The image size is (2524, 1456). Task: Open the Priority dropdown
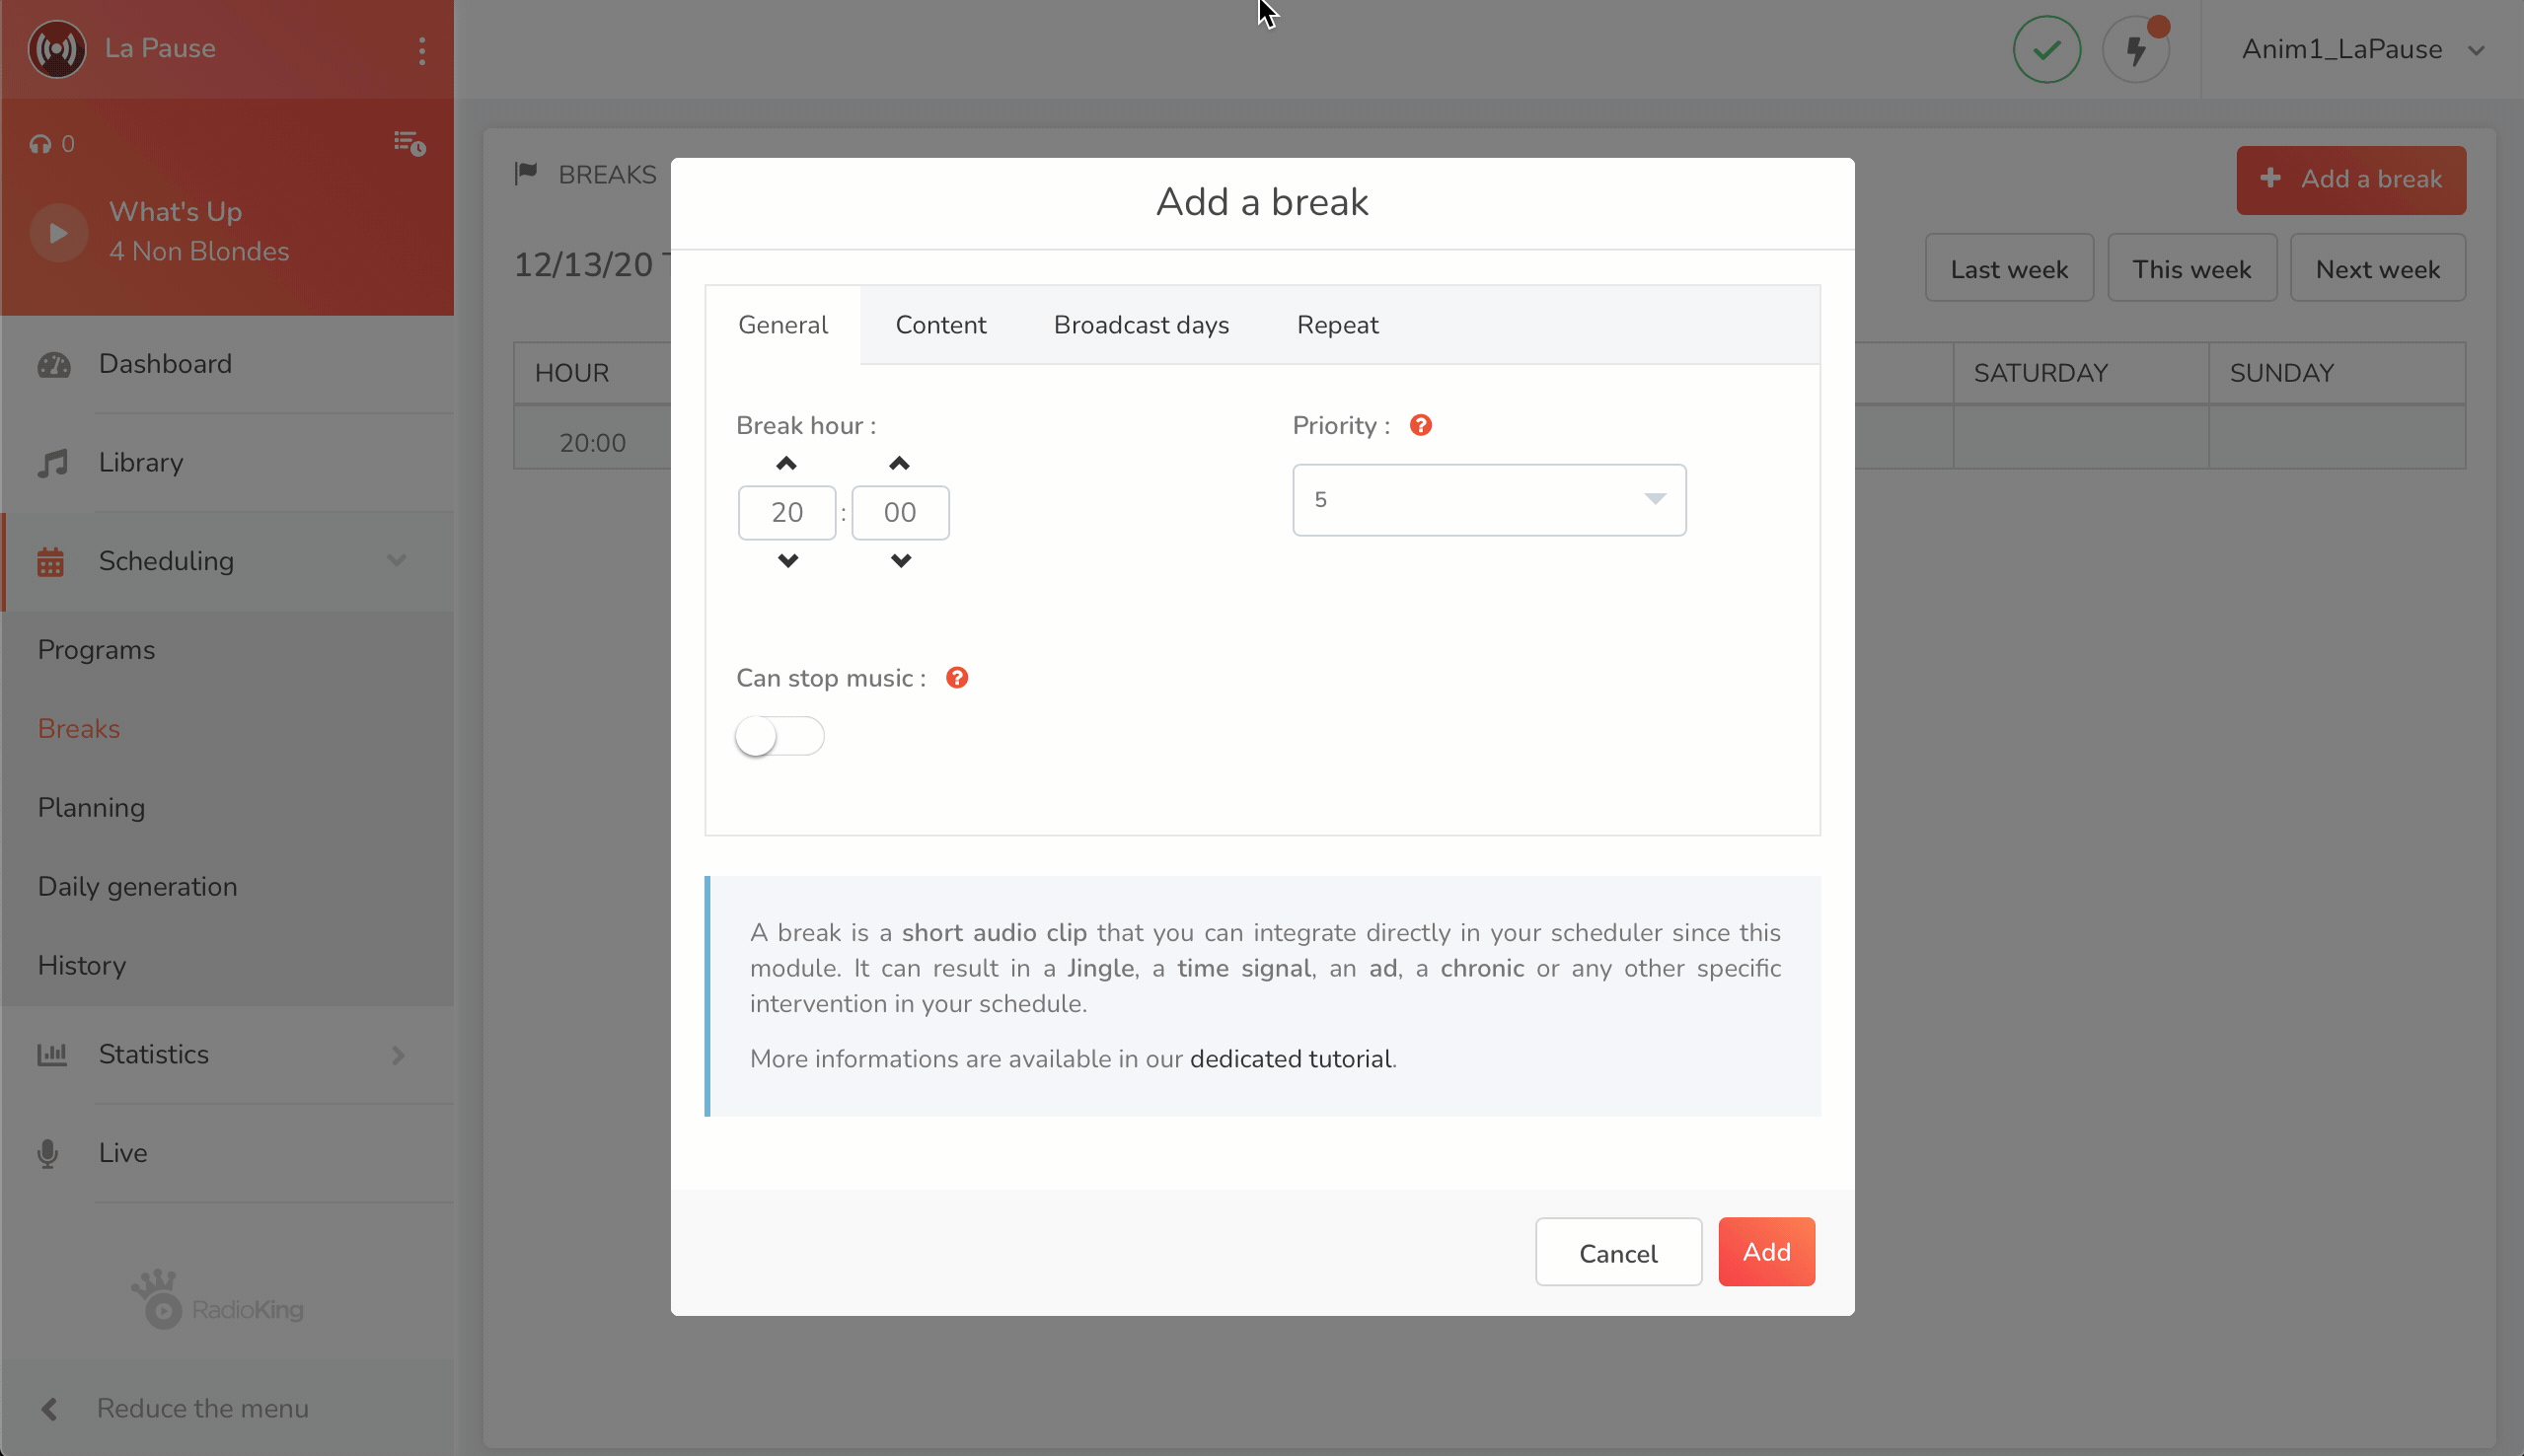click(x=1488, y=500)
